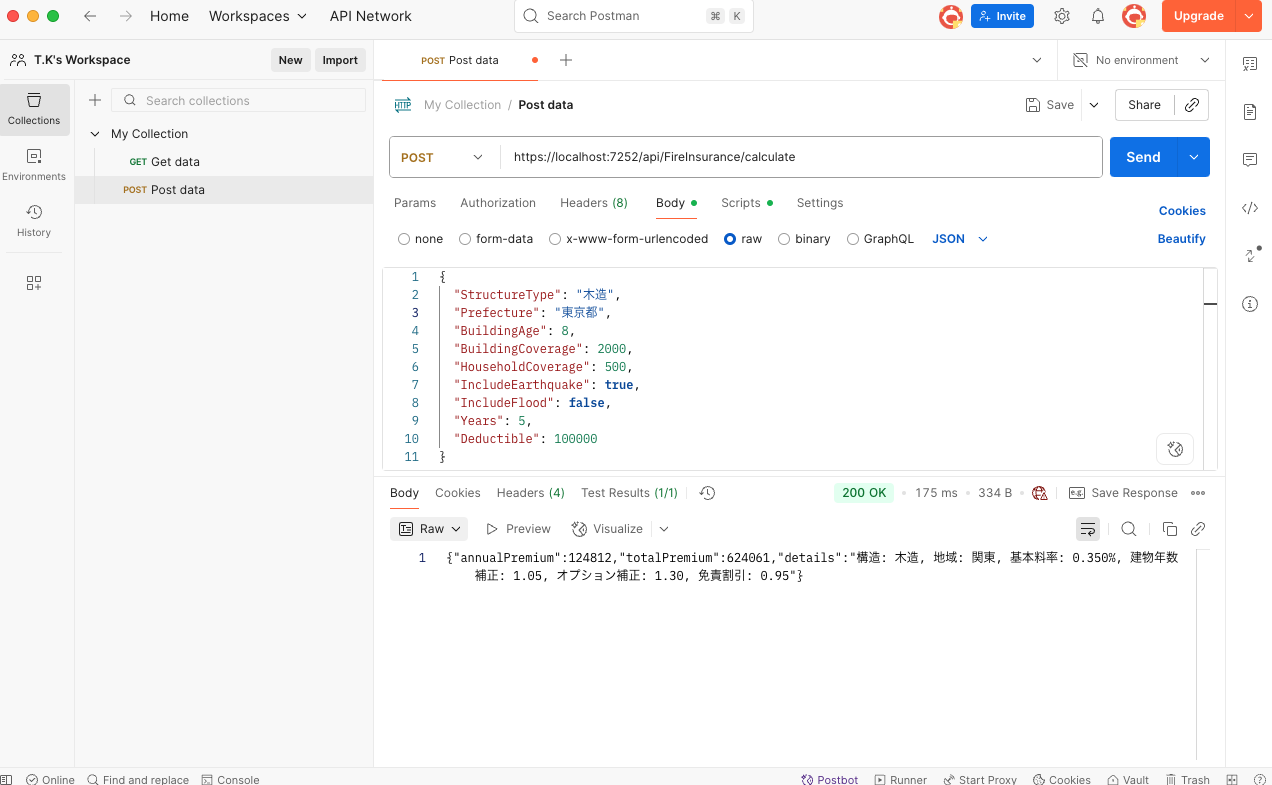The width and height of the screenshot is (1272, 785).
Task: Open related requests icon in right sidebar
Action: (x=1251, y=255)
